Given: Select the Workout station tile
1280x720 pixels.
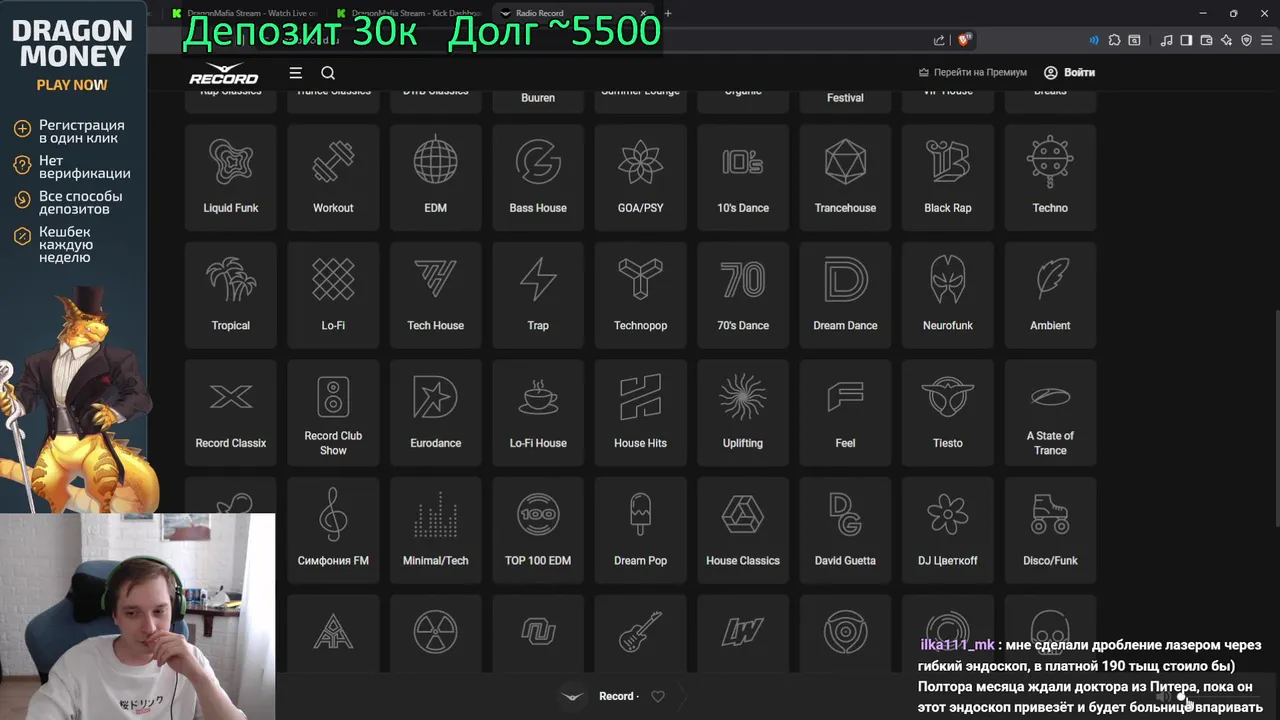Looking at the screenshot, I should click(333, 177).
